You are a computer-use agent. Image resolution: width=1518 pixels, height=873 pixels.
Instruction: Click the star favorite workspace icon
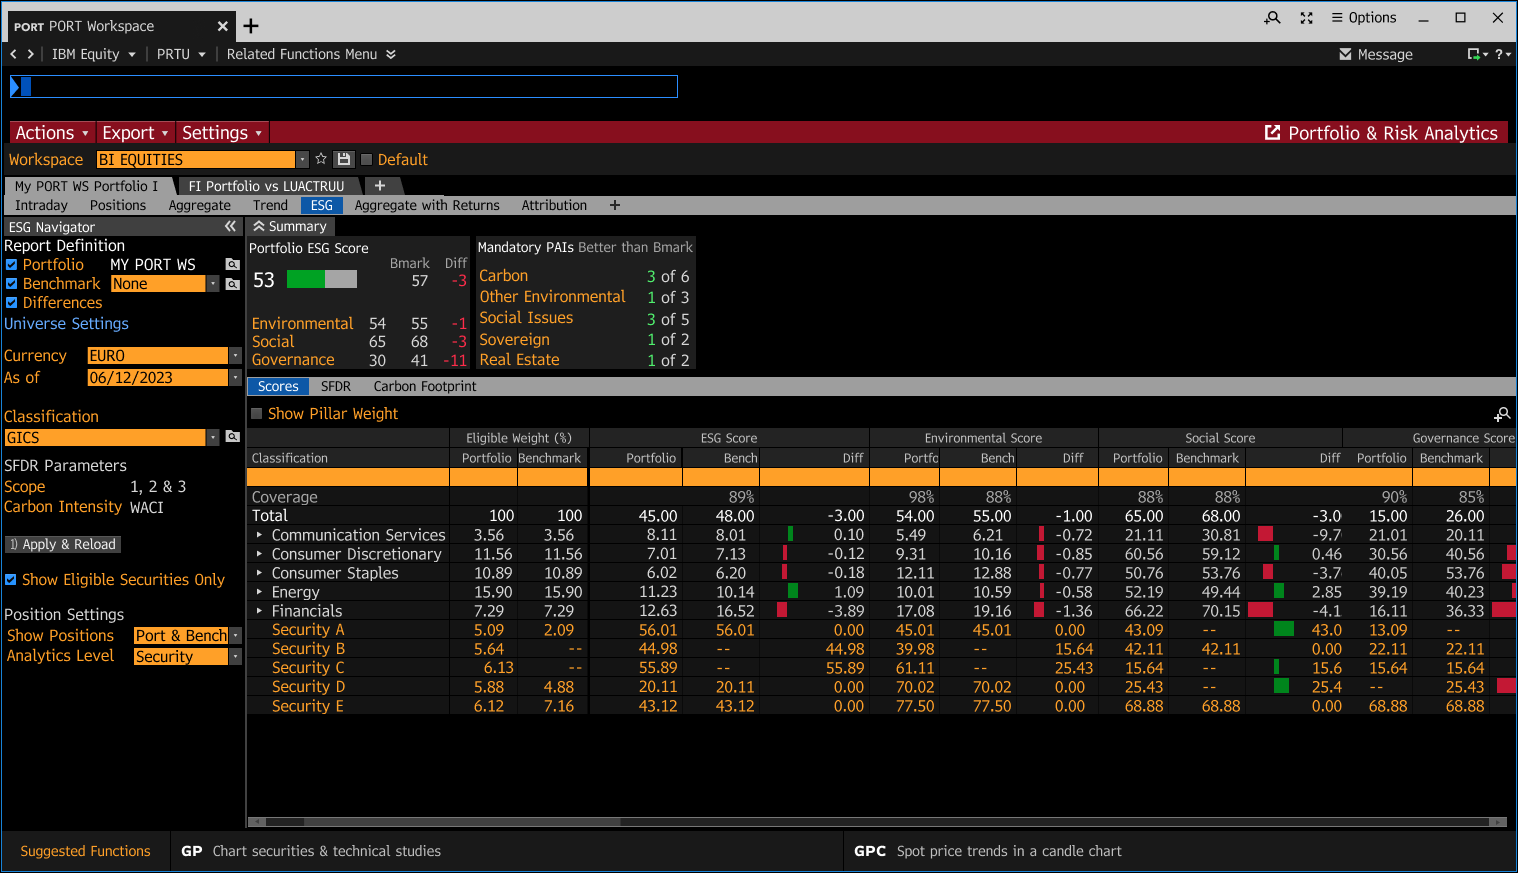click(x=321, y=159)
